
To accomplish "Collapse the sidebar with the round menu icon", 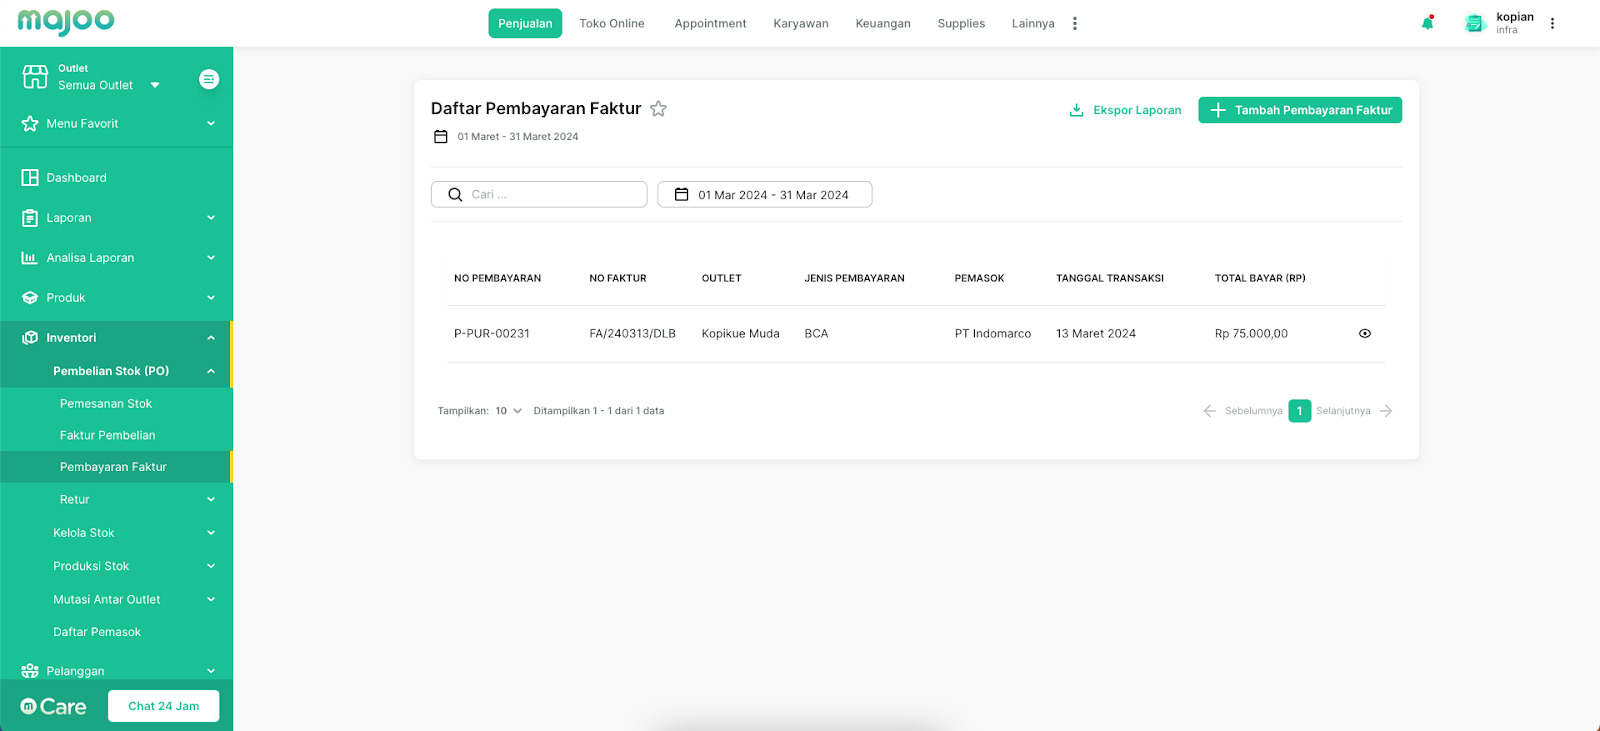I will pos(209,79).
